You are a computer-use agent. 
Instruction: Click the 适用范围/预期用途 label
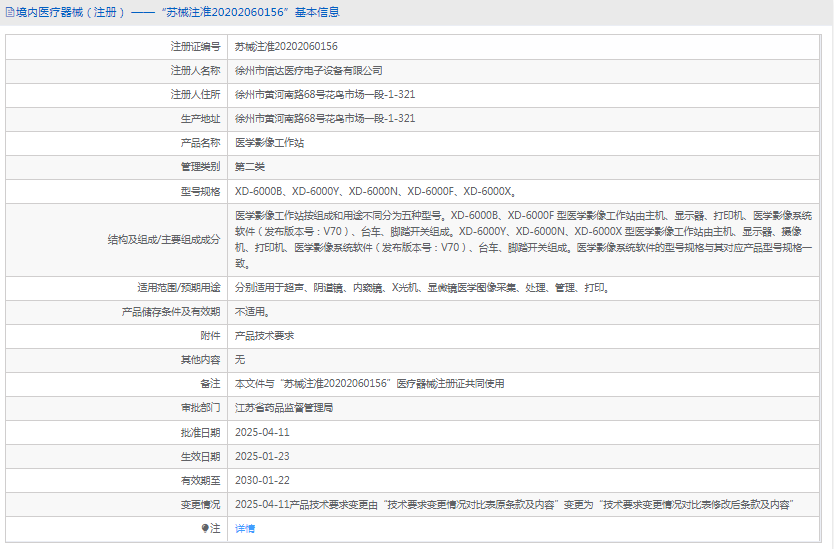click(179, 288)
